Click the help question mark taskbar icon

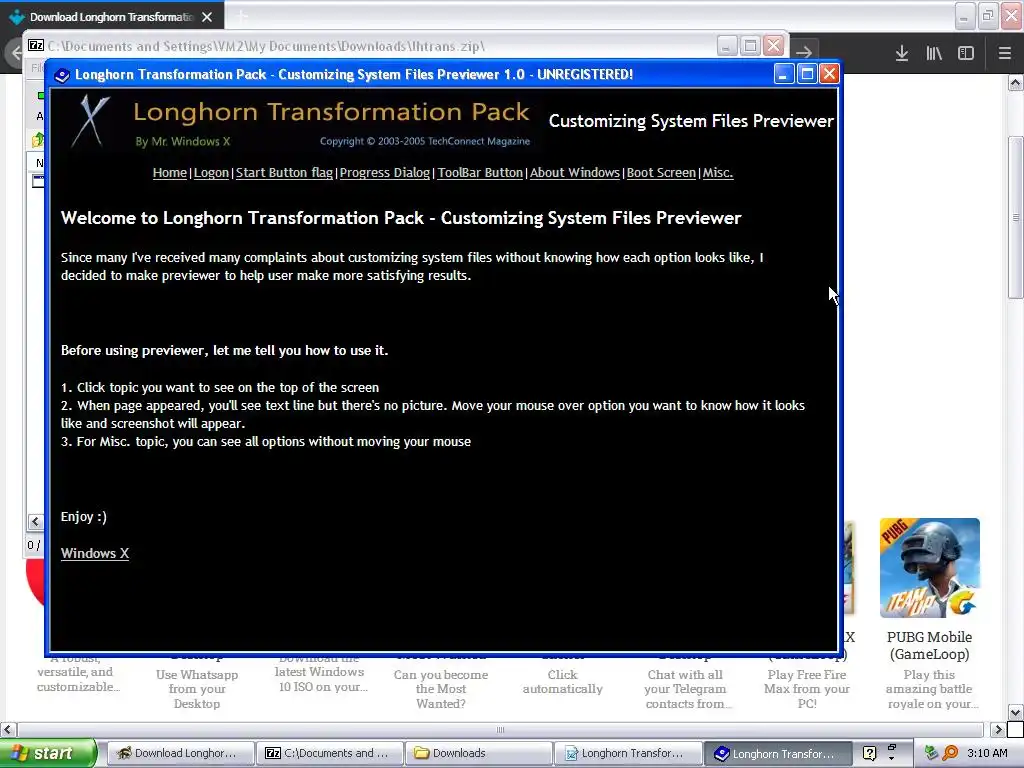[869, 753]
